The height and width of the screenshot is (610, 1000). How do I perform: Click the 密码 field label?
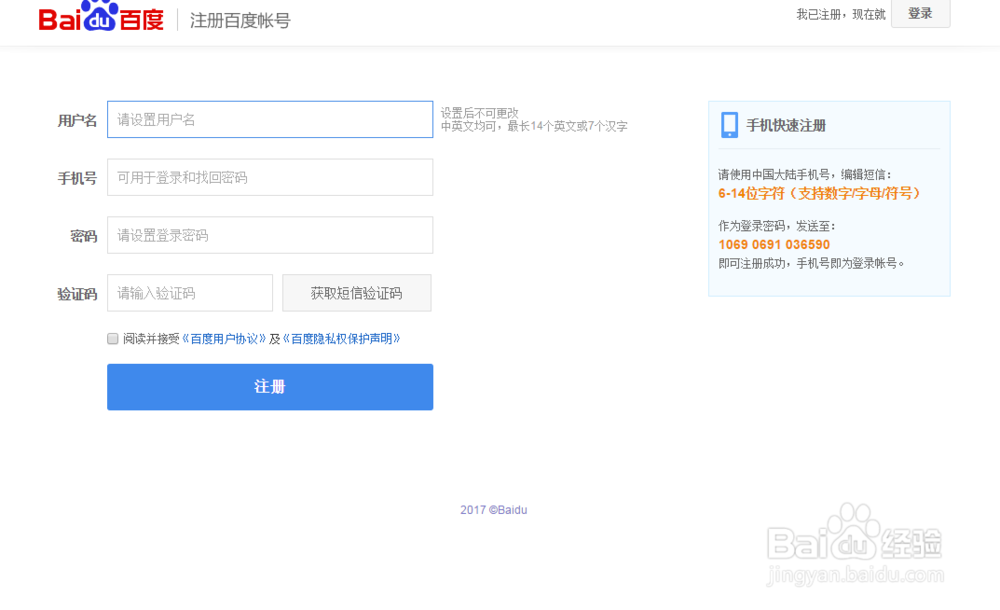click(x=84, y=236)
